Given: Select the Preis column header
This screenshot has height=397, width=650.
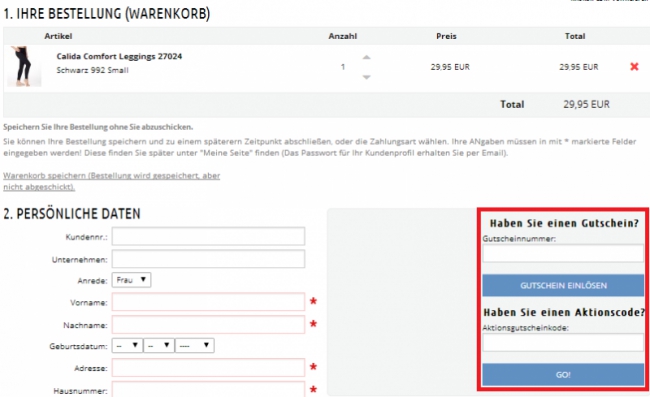Looking at the screenshot, I should 446,36.
